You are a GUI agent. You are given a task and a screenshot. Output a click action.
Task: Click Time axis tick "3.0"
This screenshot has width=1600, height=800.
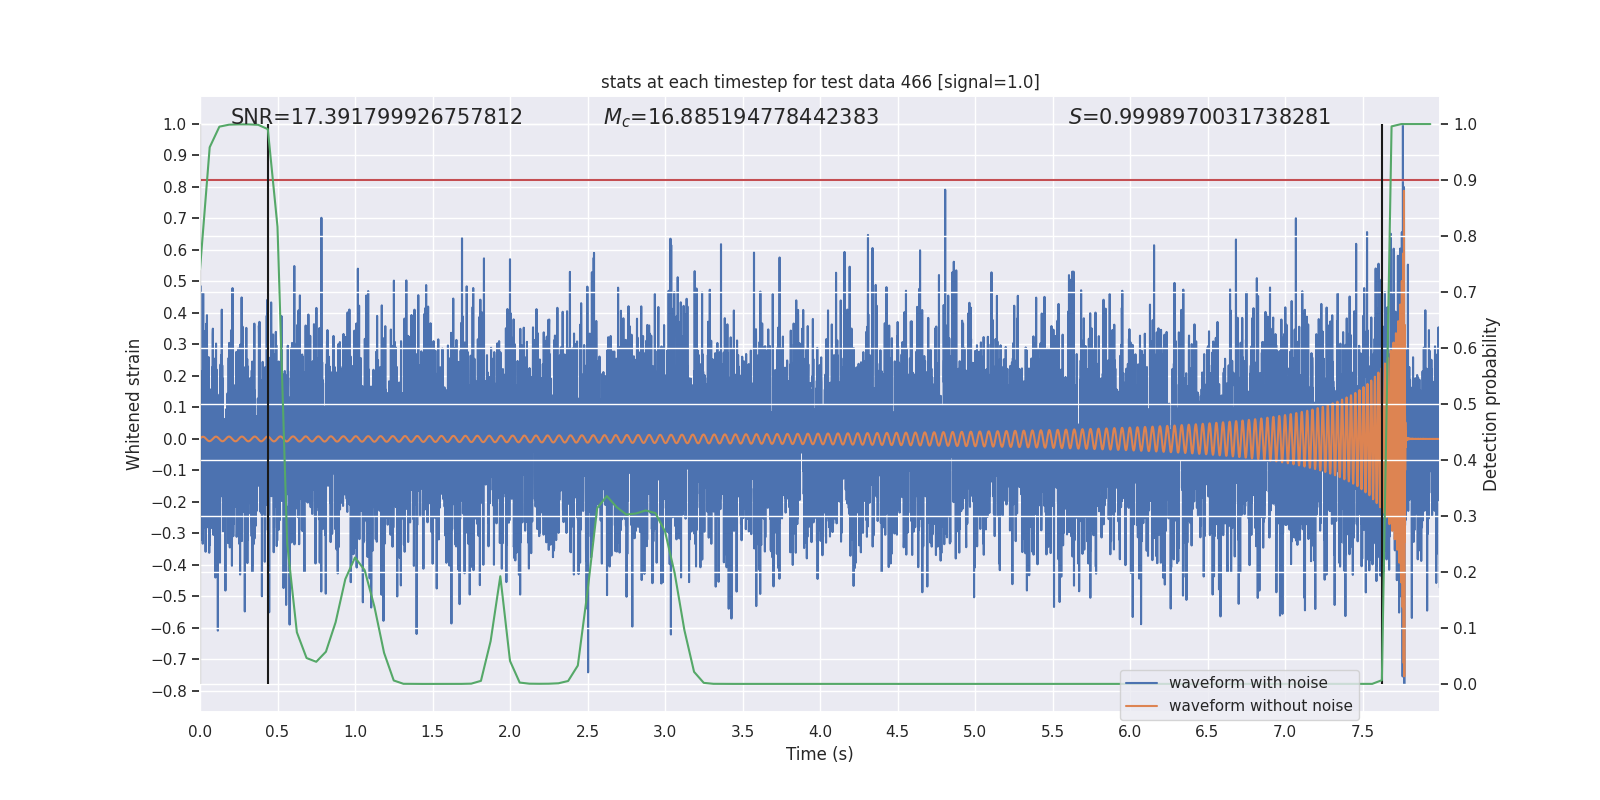coord(665,732)
